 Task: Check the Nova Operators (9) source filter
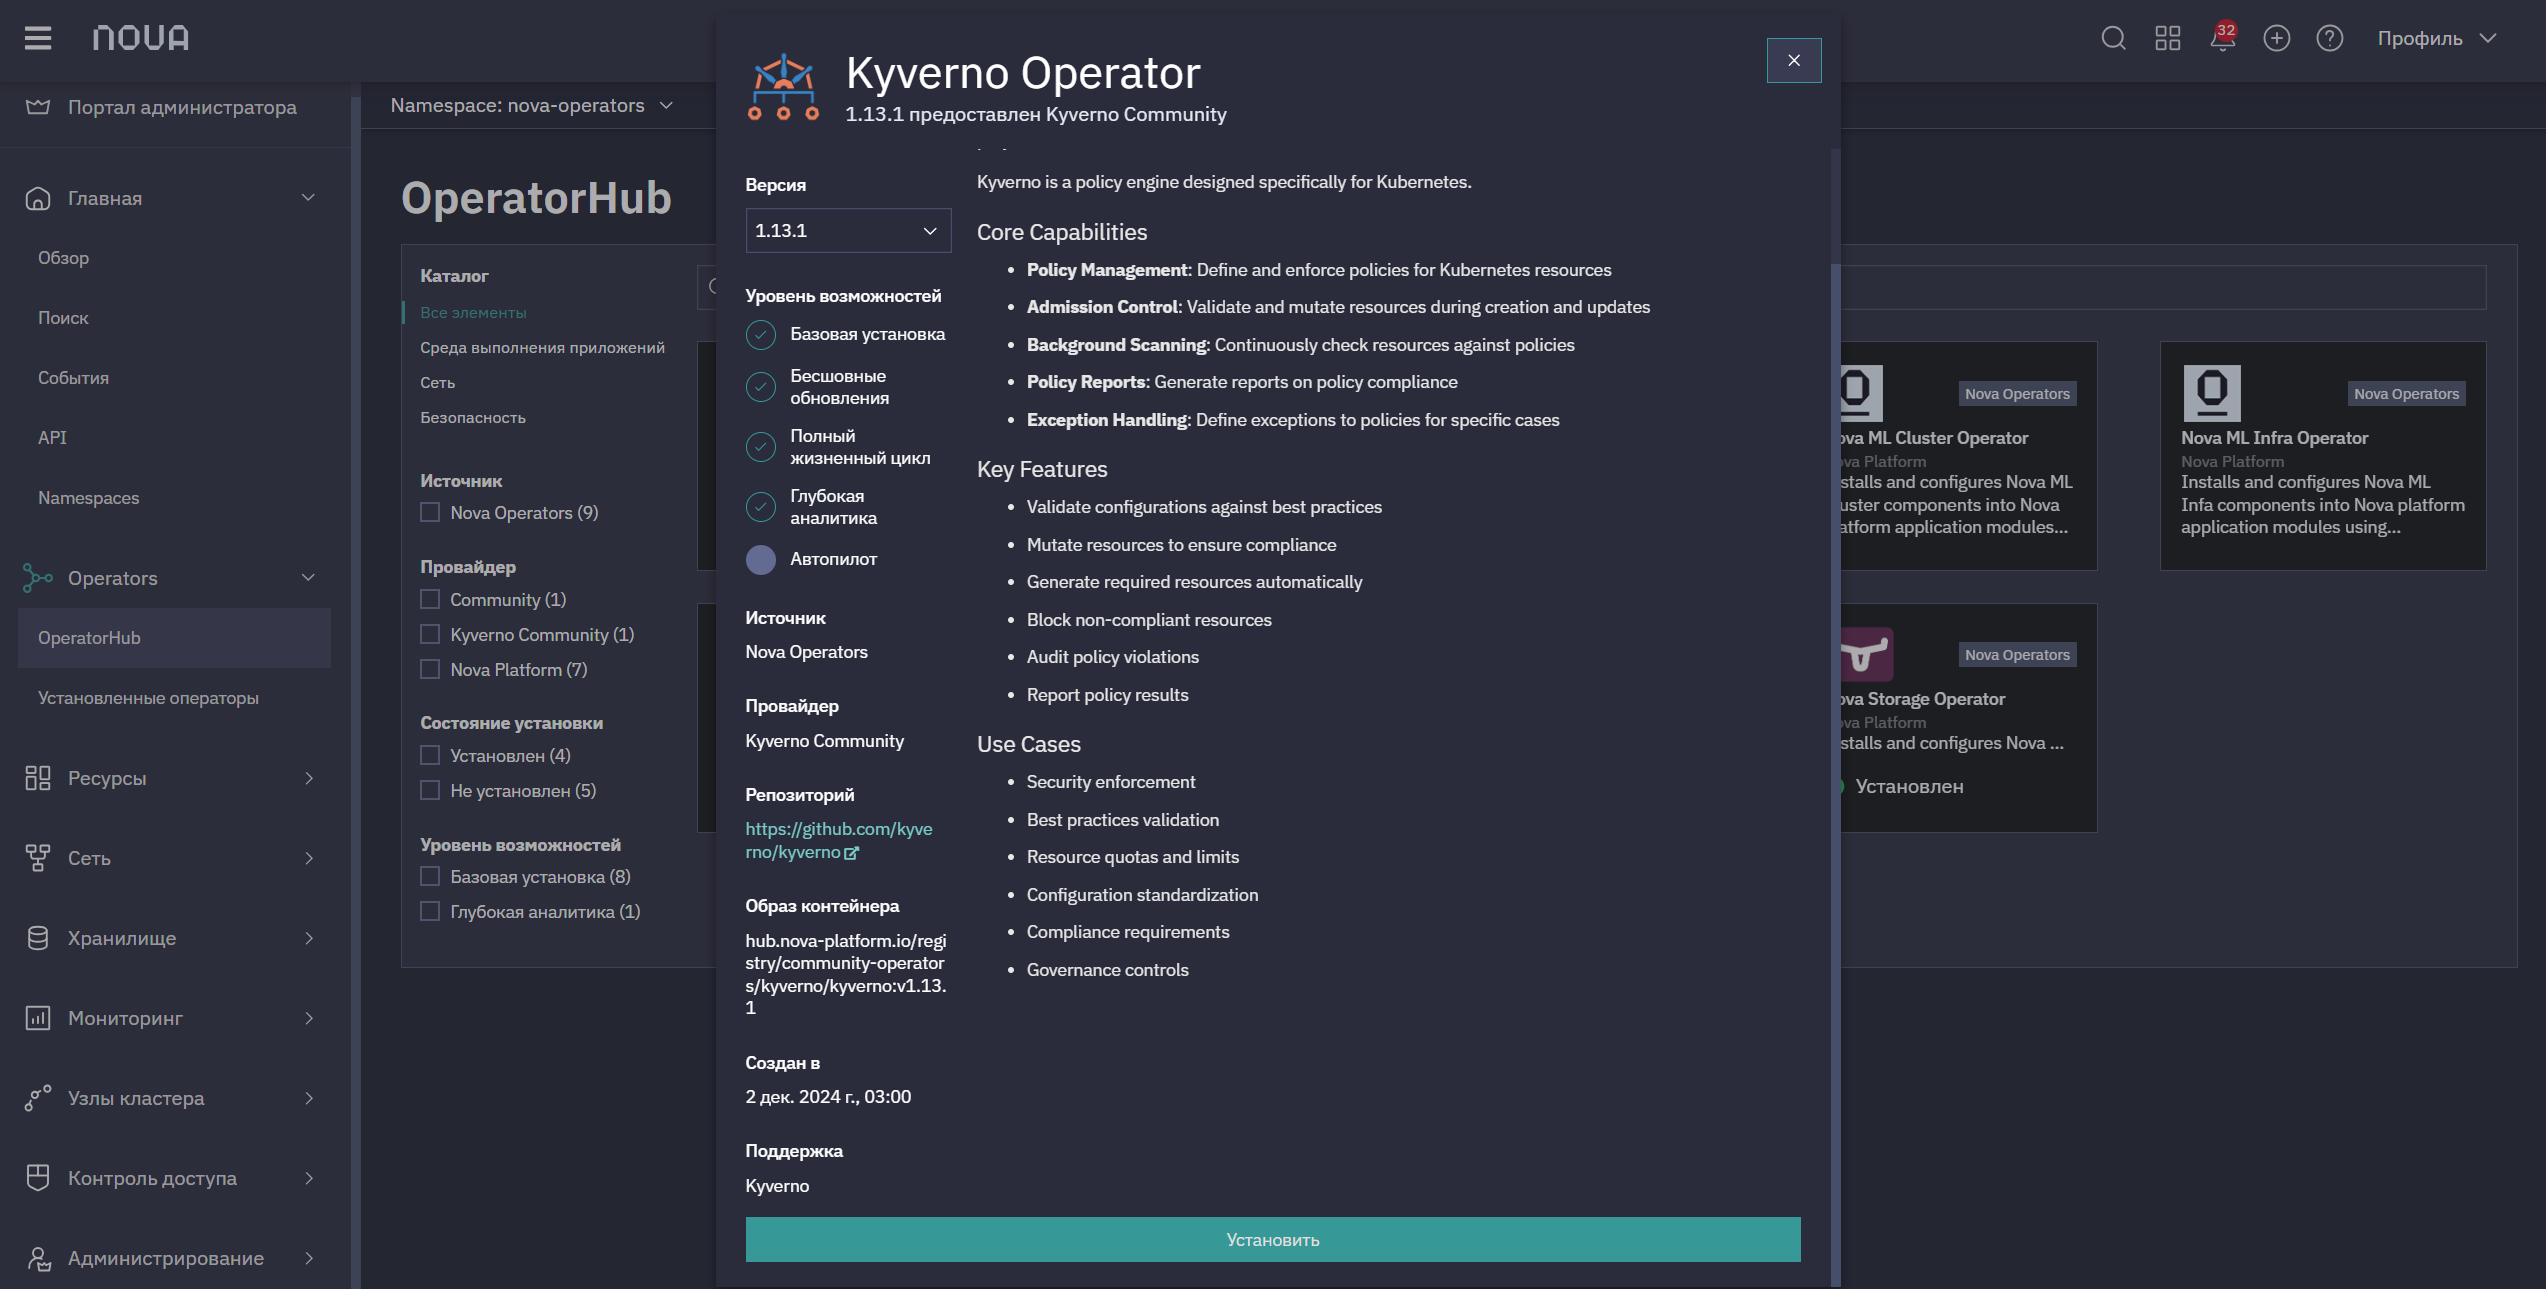tap(430, 512)
